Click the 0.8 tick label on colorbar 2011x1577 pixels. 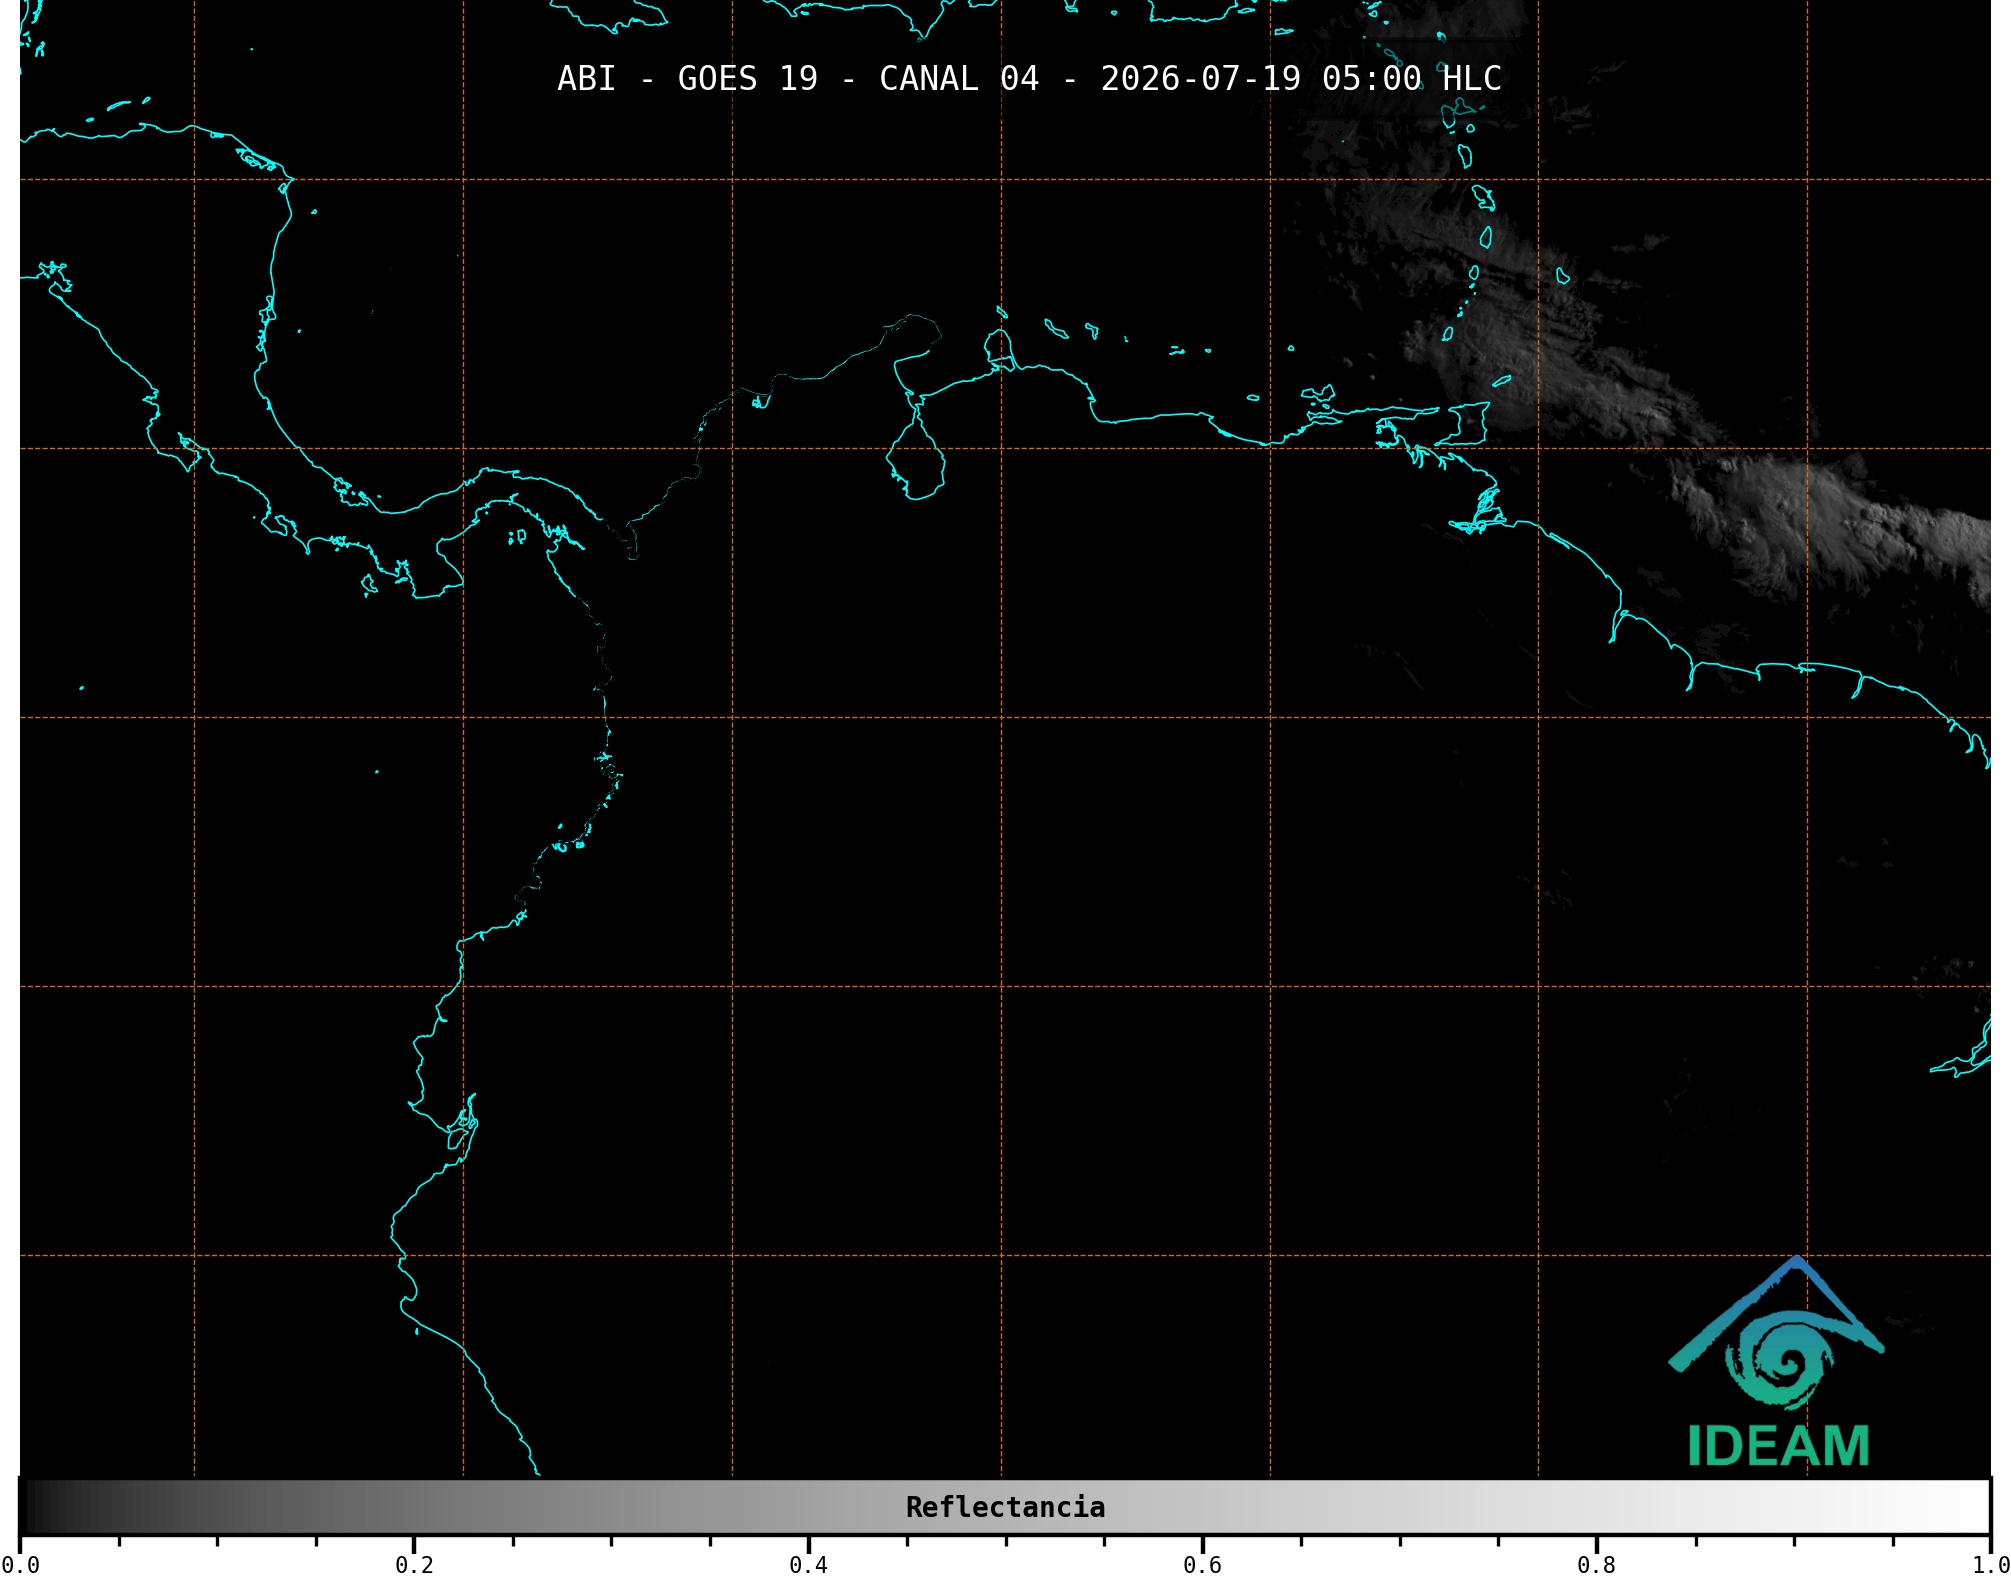click(x=1596, y=1565)
